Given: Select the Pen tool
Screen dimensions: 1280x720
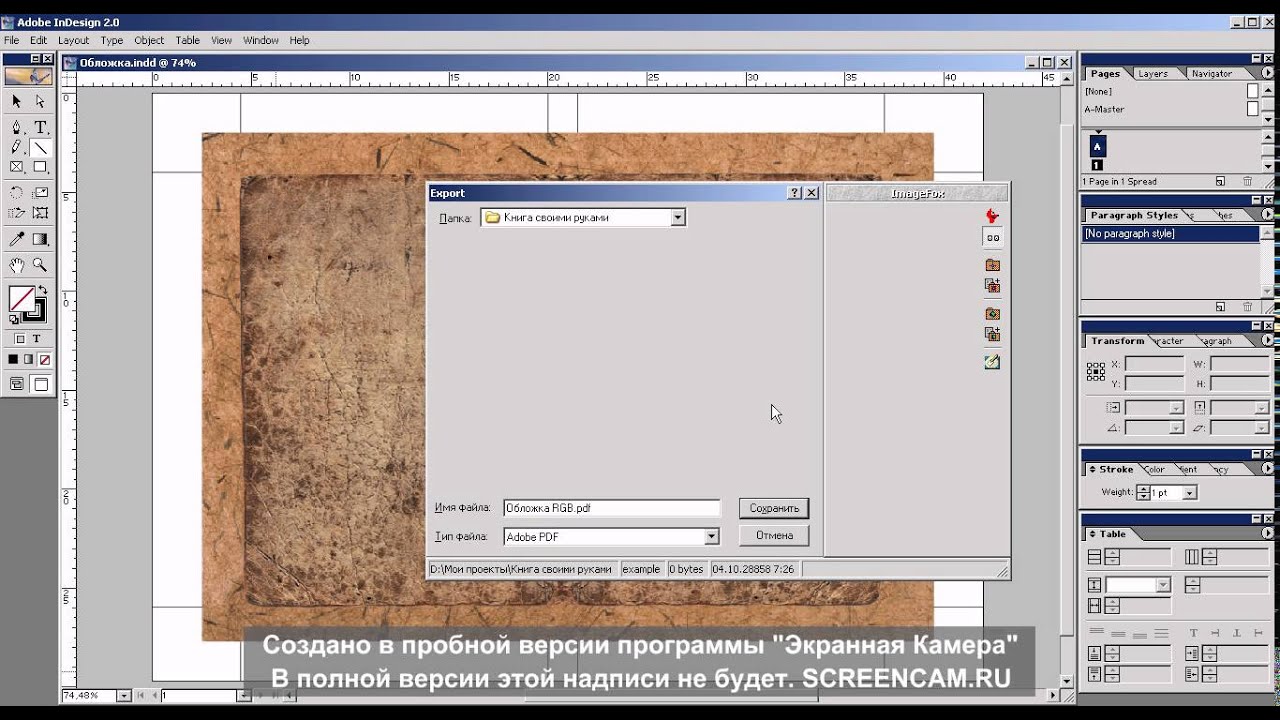Looking at the screenshot, I should [x=16, y=127].
